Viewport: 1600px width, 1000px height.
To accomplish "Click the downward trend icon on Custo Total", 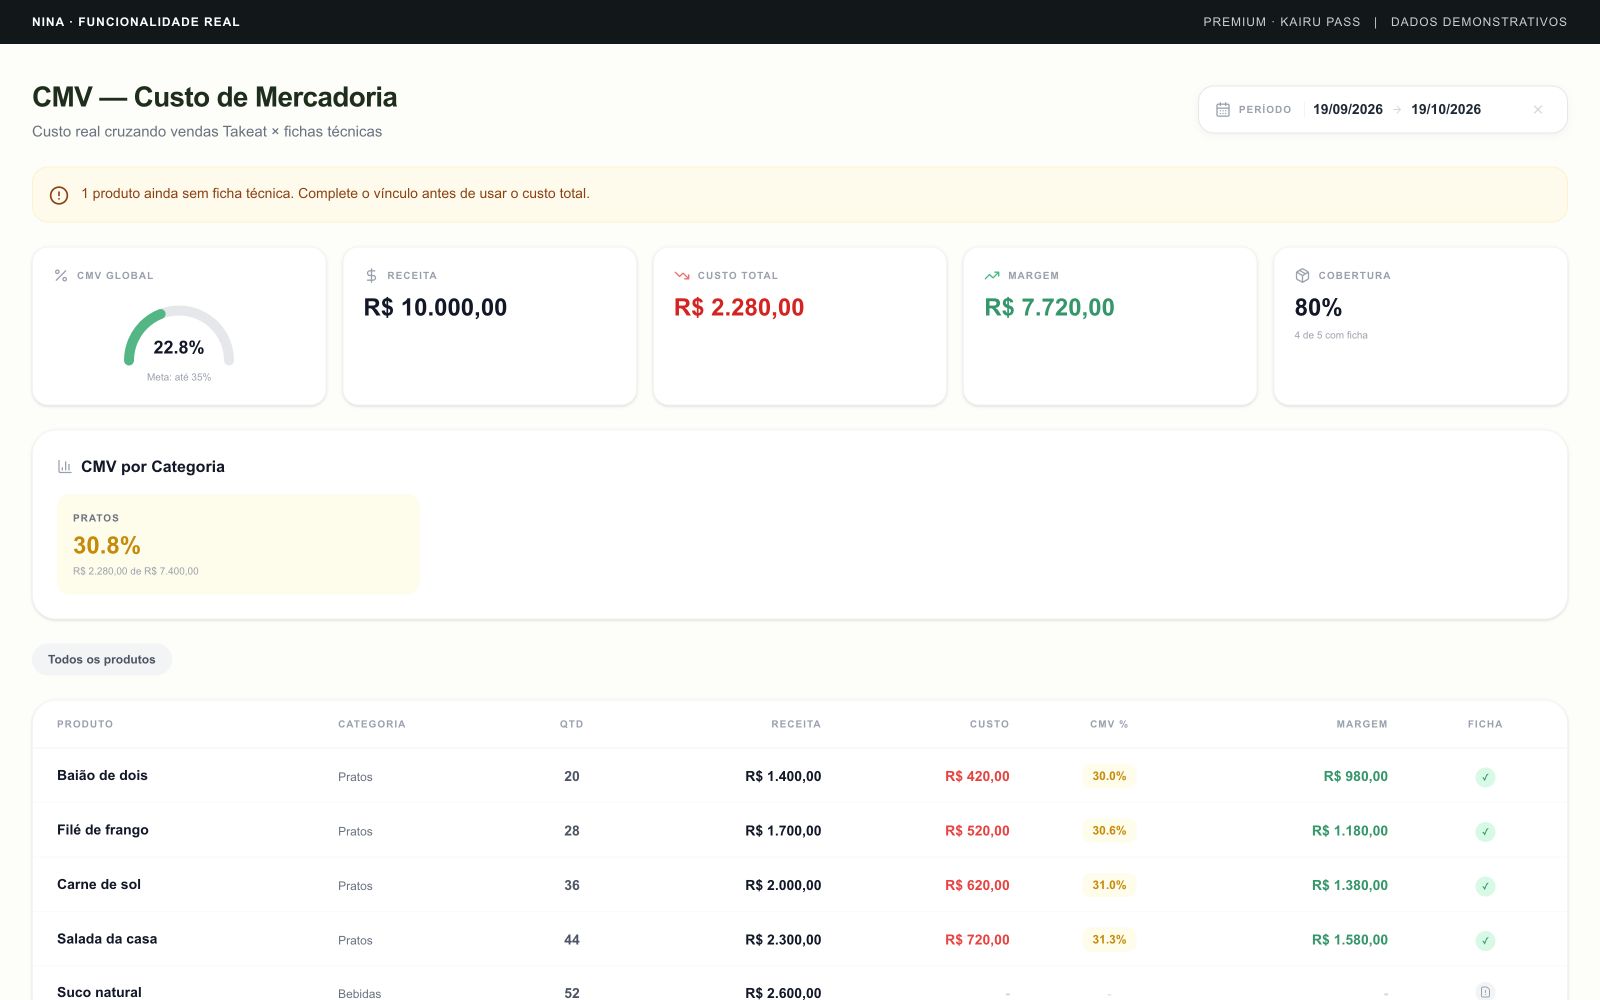I will tap(682, 275).
